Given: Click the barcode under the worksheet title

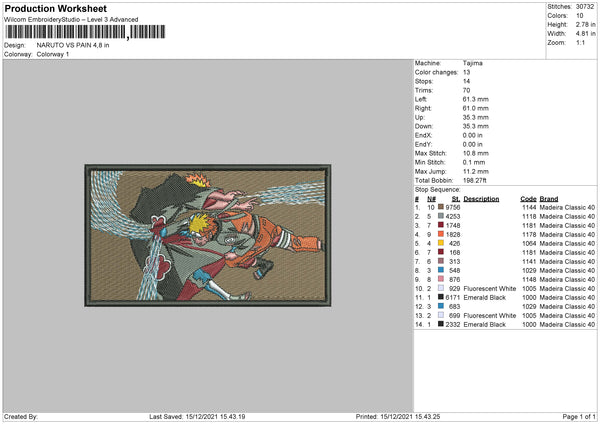Looking at the screenshot, I should 85,32.
